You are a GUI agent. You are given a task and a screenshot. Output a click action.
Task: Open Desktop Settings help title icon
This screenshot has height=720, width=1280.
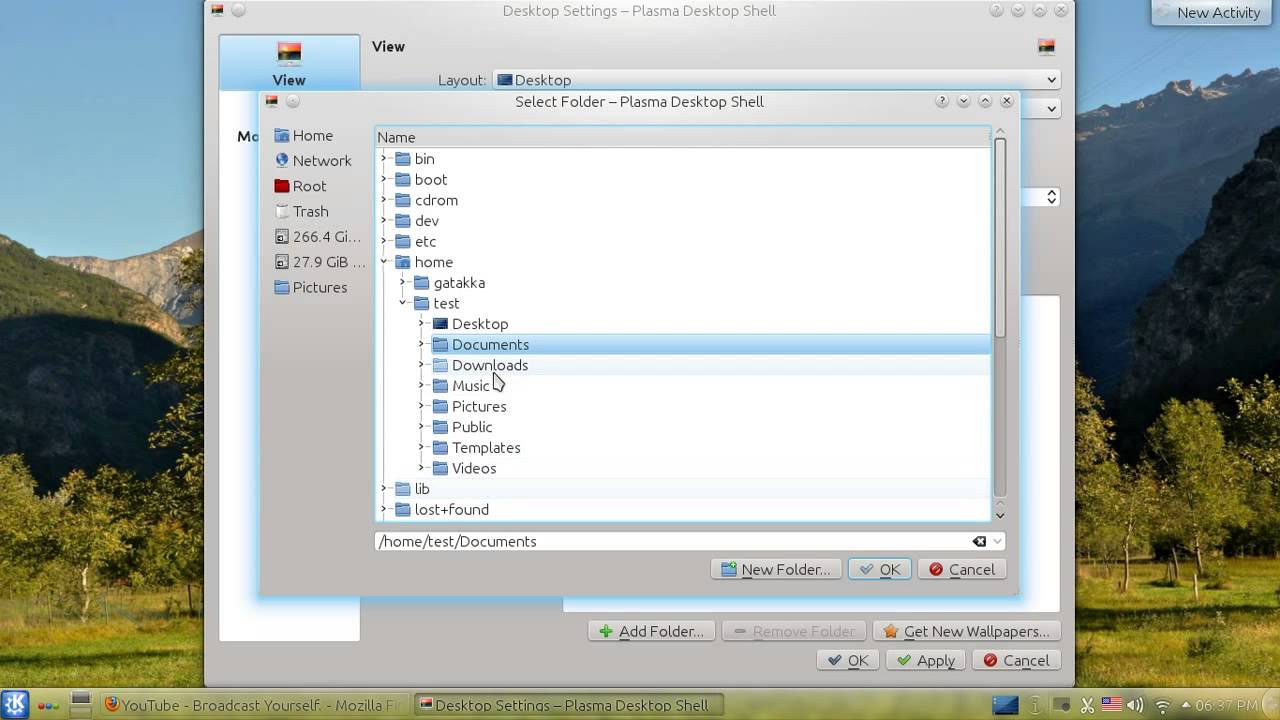pyautogui.click(x=997, y=10)
